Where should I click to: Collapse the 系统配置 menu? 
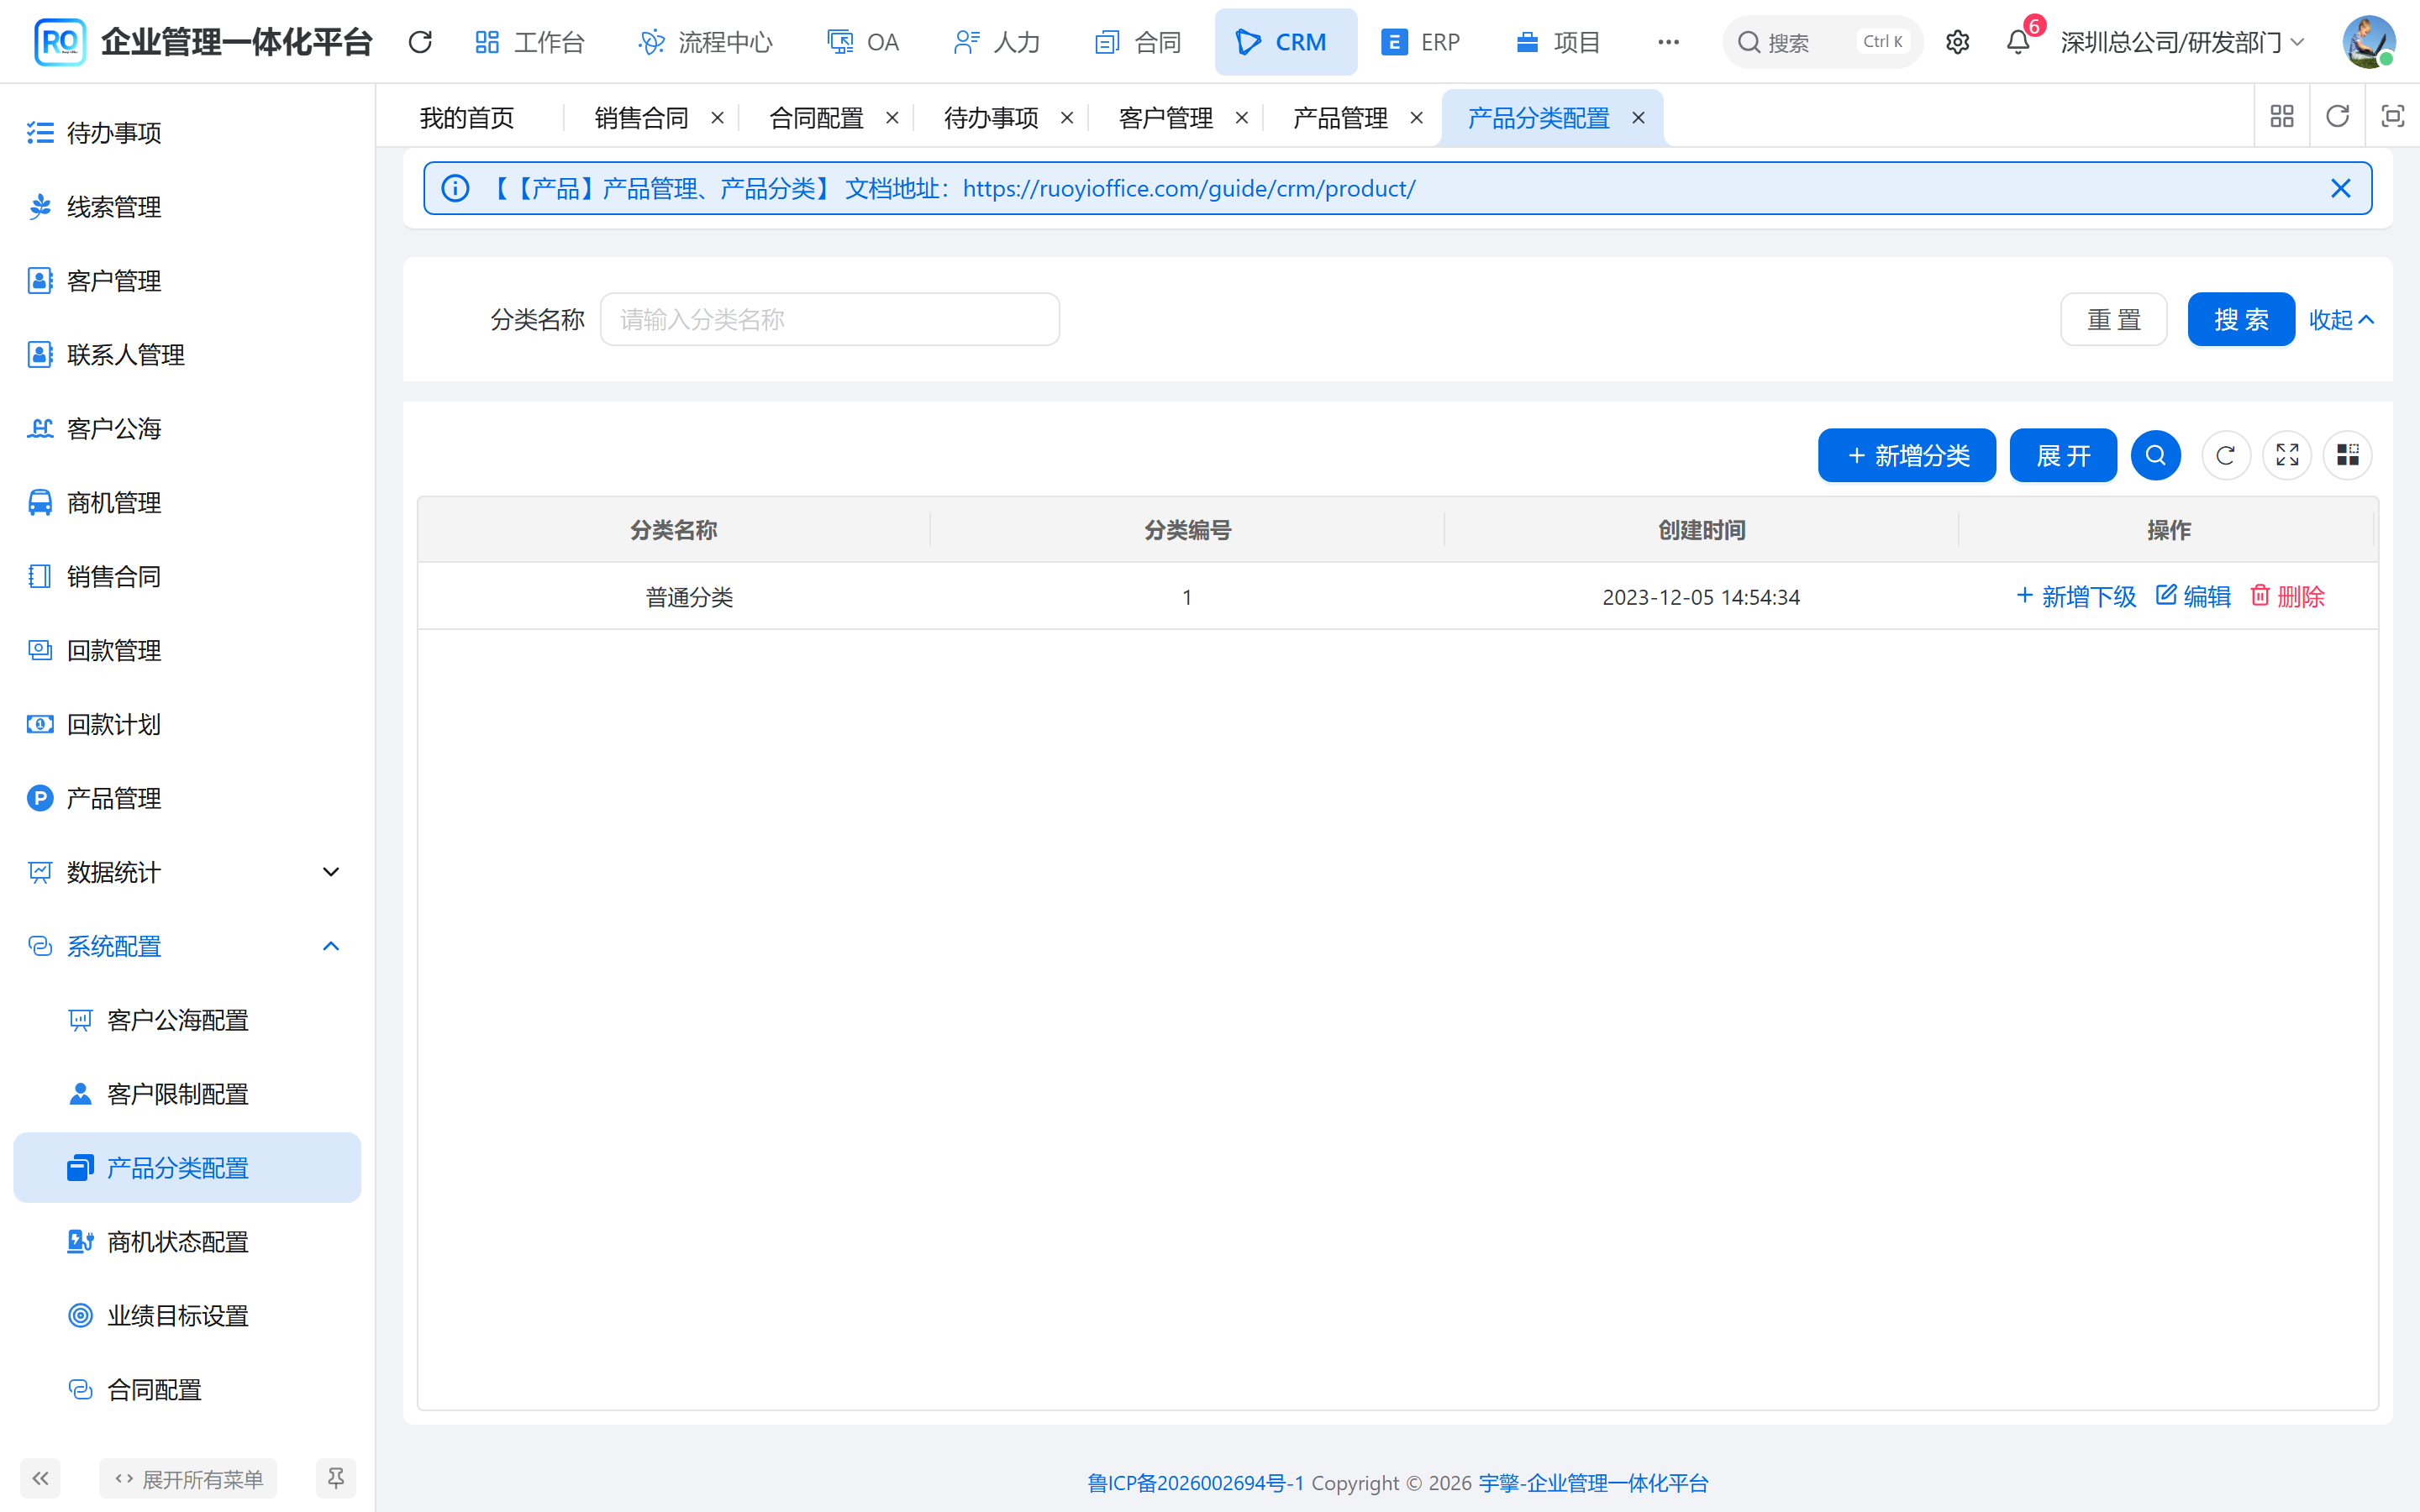tap(187, 946)
